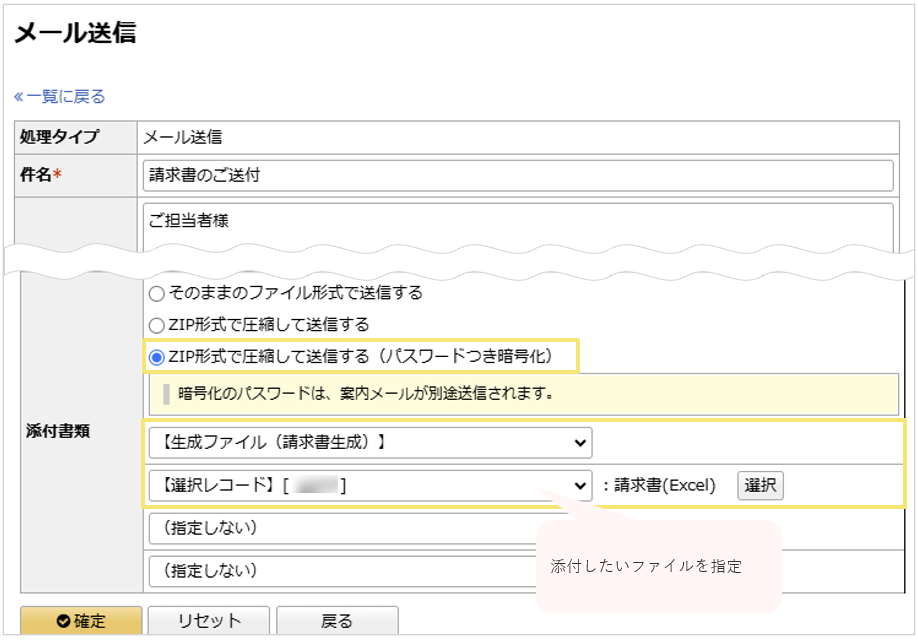Viewport: 918px width, 641px height.
Task: Click the リセット button
Action: (209, 621)
